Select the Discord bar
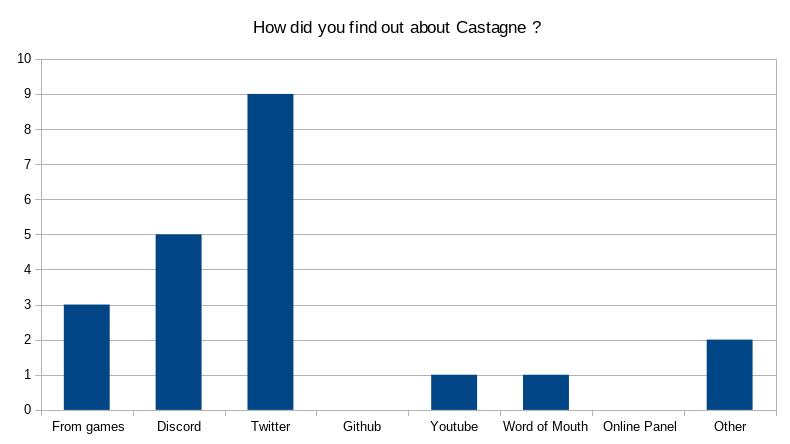Screen dimensions: 790x444 [x=178, y=322]
